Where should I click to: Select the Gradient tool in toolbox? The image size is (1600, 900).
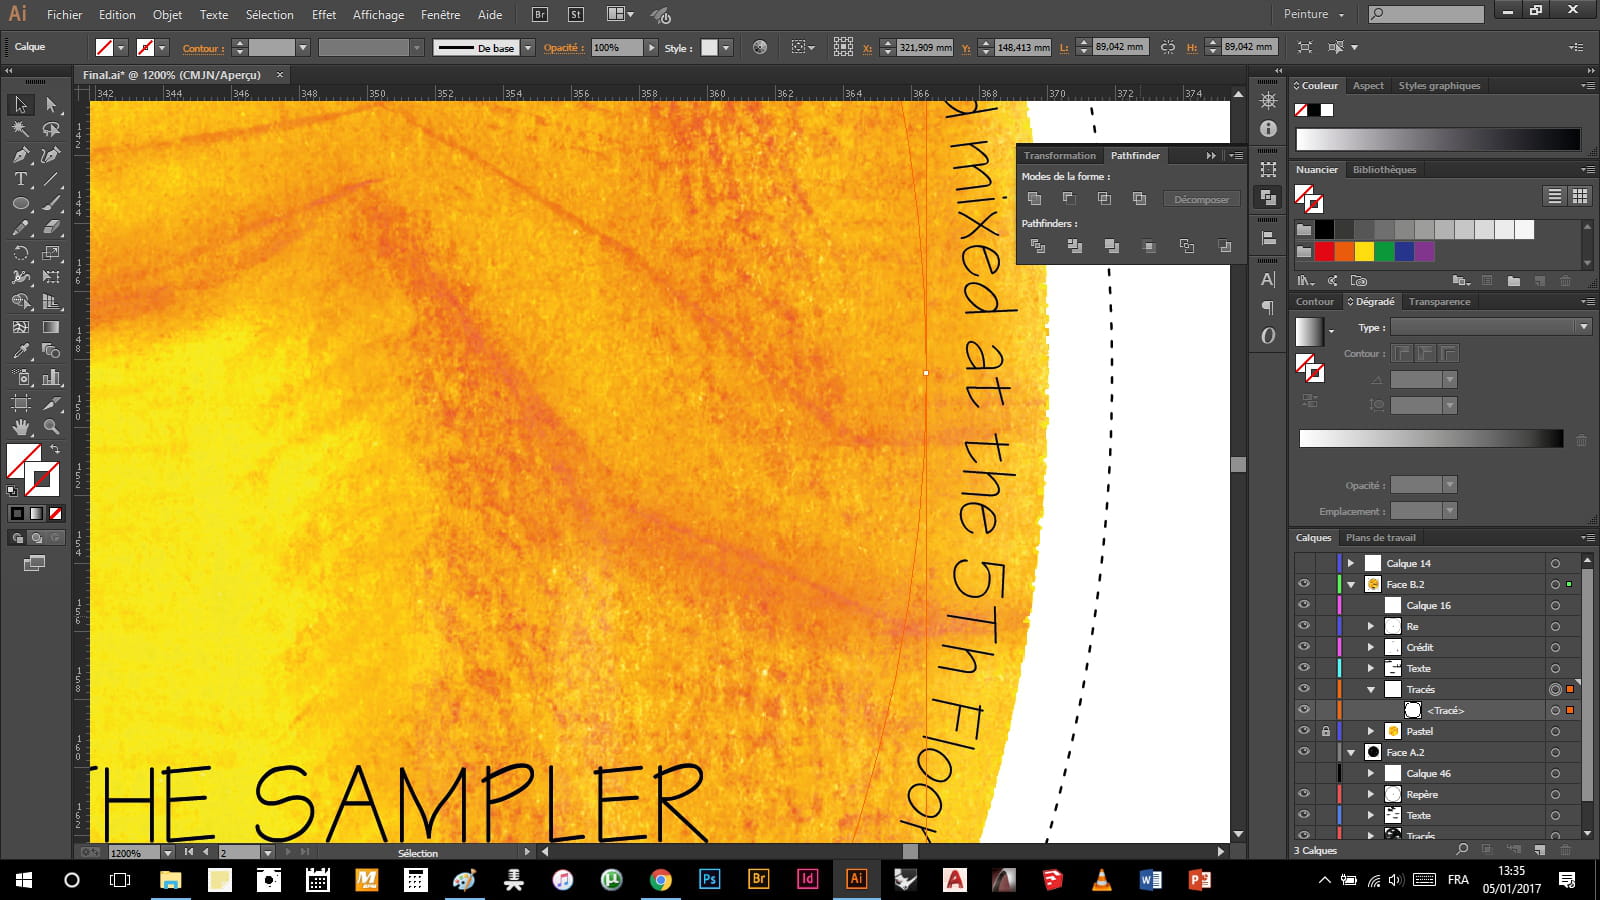(51, 327)
